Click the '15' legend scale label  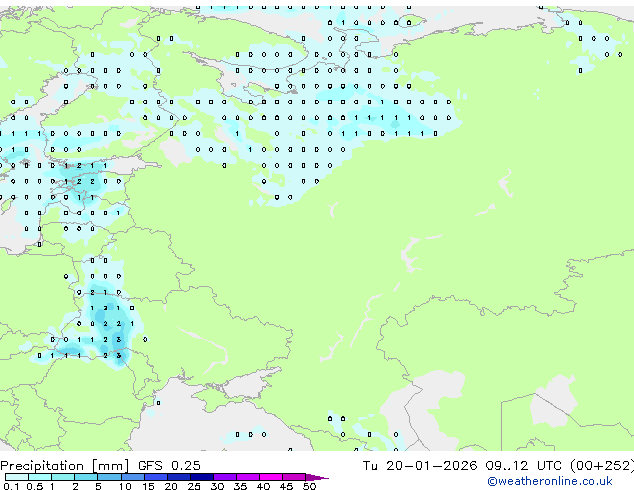pos(148,486)
